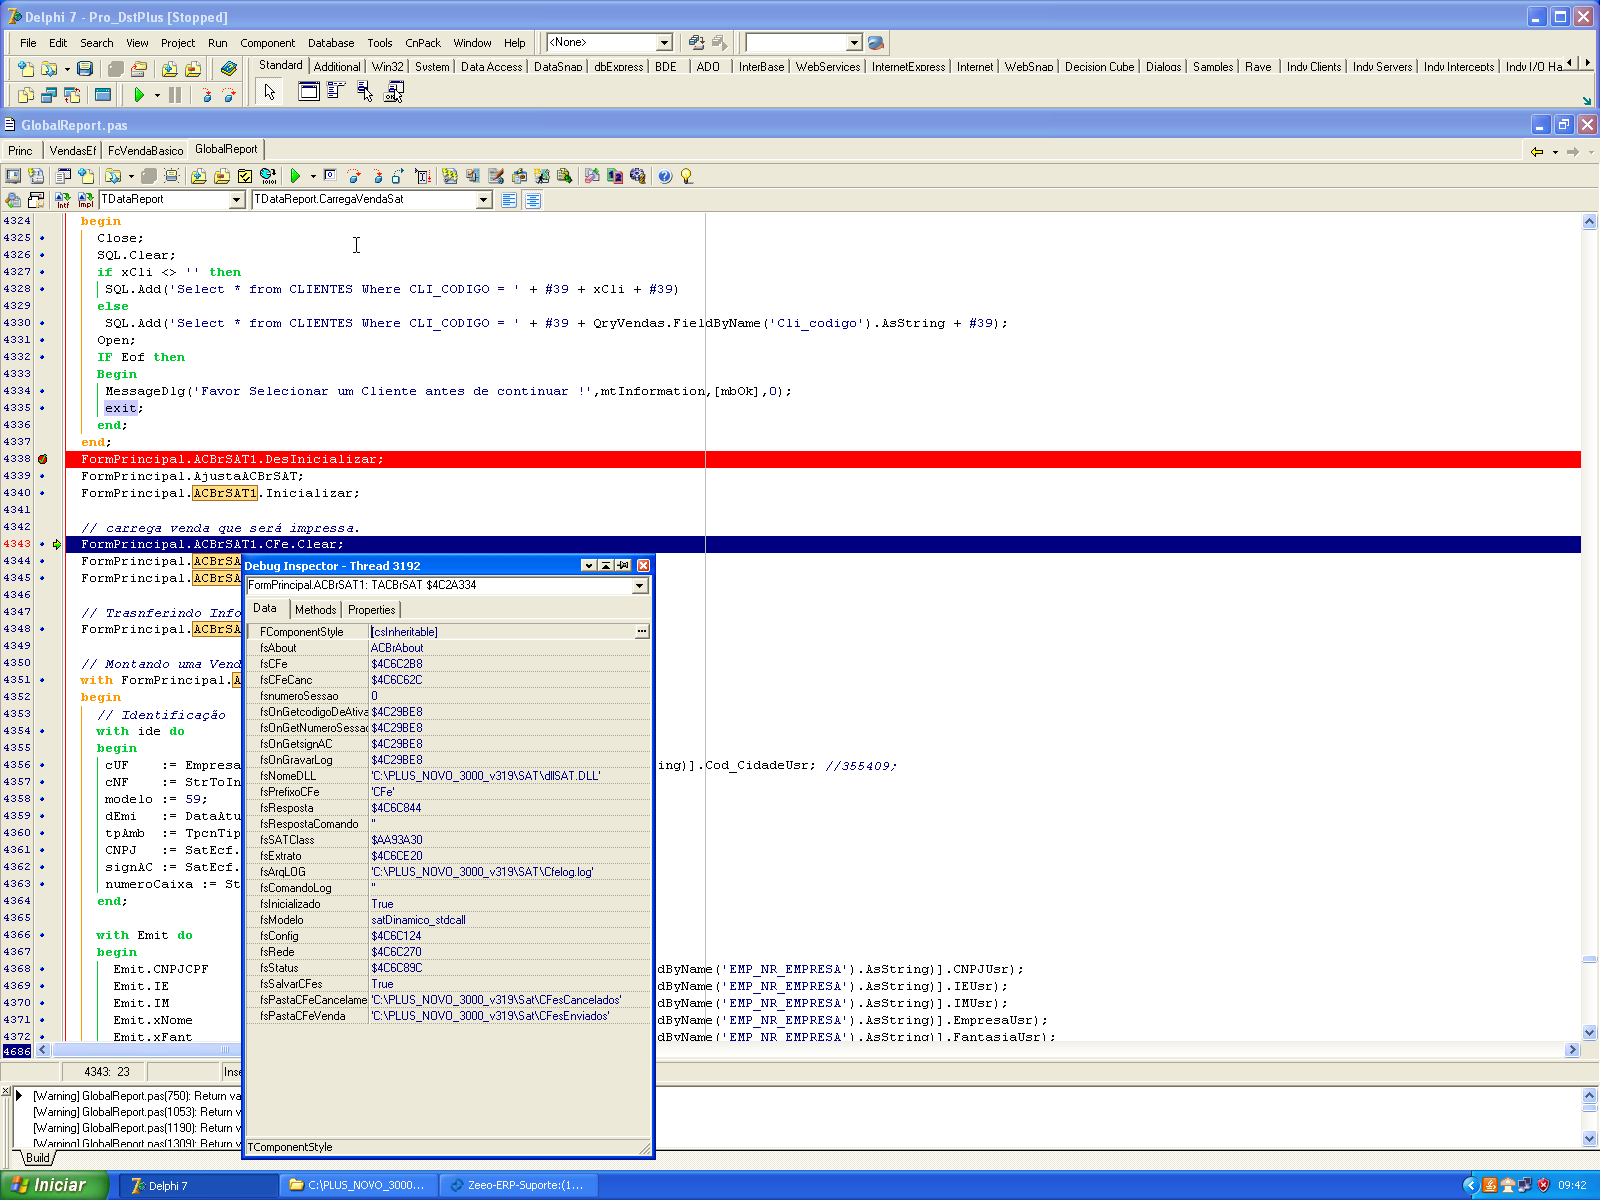
Task: Open the Debug Inspector expression dropdown
Action: click(x=640, y=586)
